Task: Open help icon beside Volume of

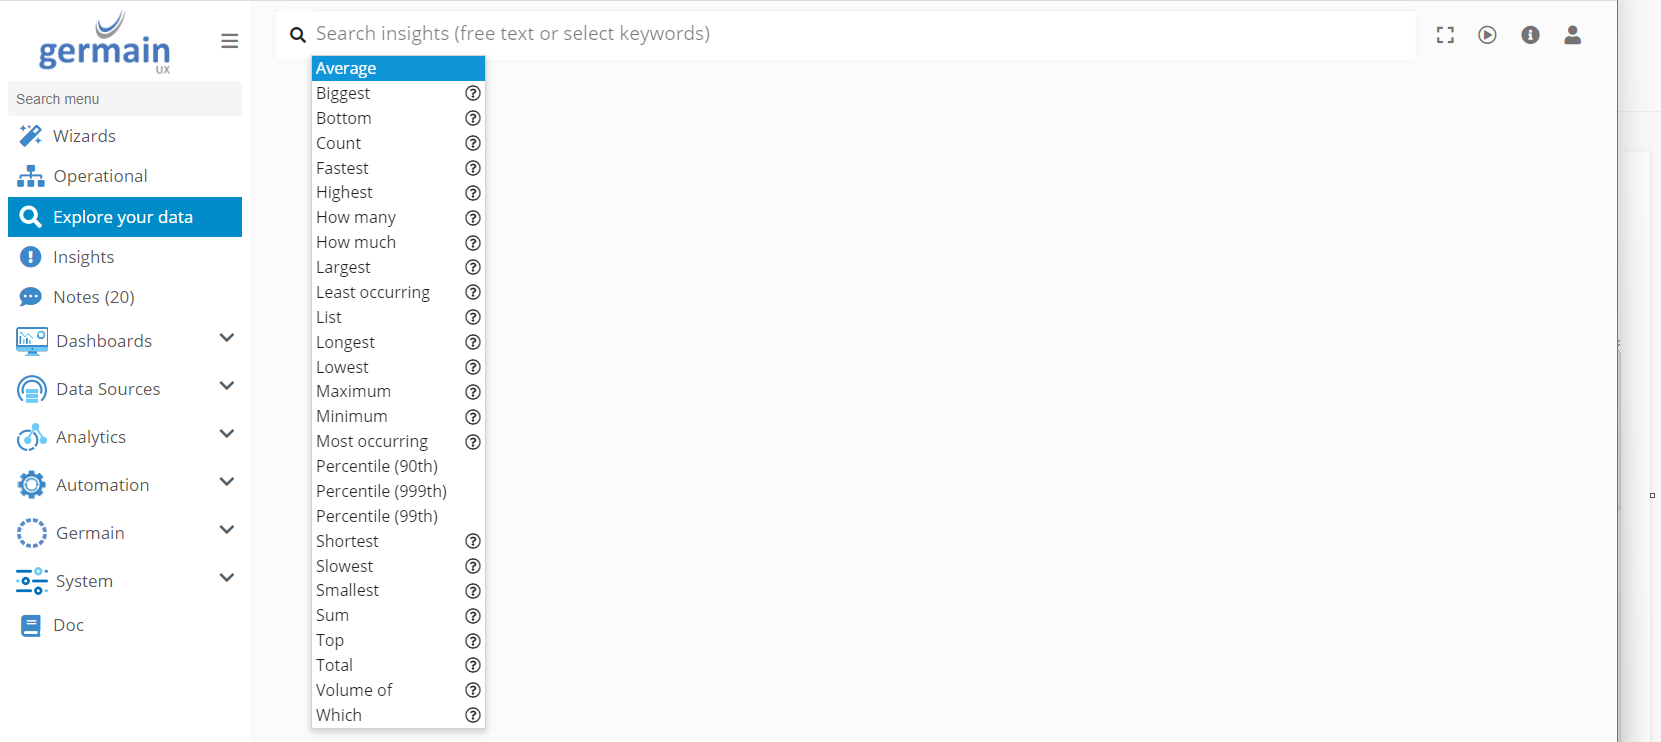Action: click(x=473, y=690)
